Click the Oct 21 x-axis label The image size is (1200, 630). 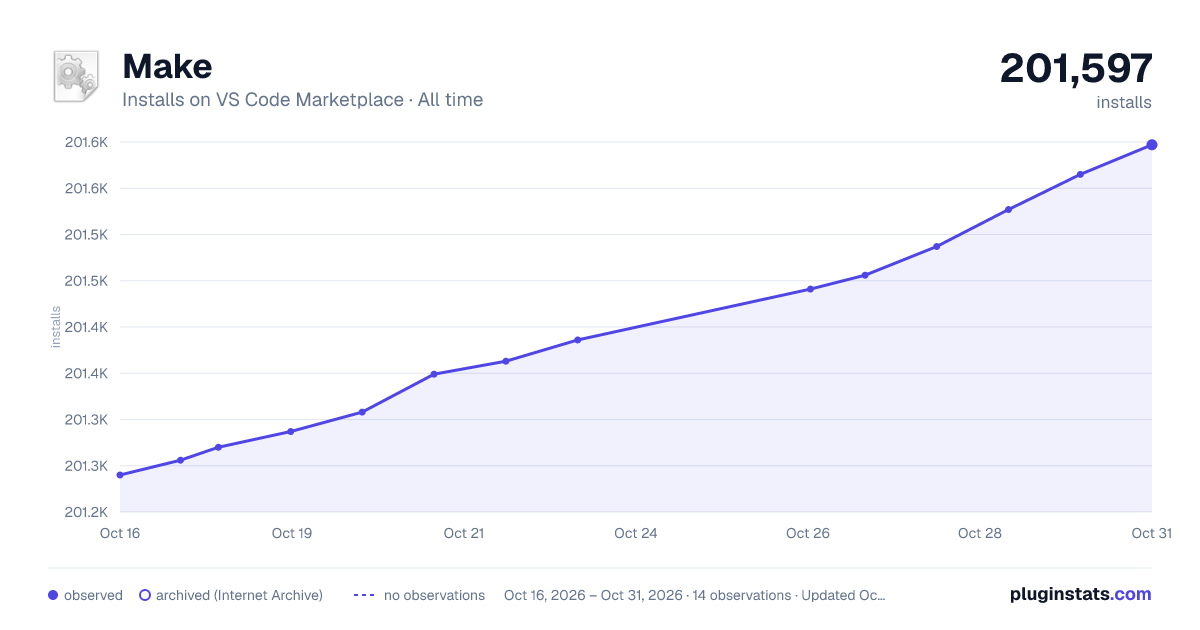click(464, 533)
